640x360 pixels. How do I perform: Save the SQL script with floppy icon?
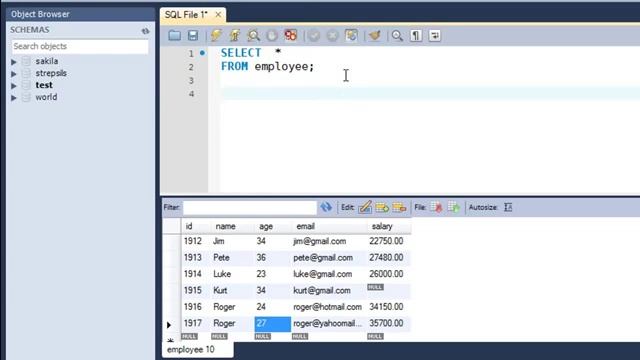pyautogui.click(x=193, y=36)
